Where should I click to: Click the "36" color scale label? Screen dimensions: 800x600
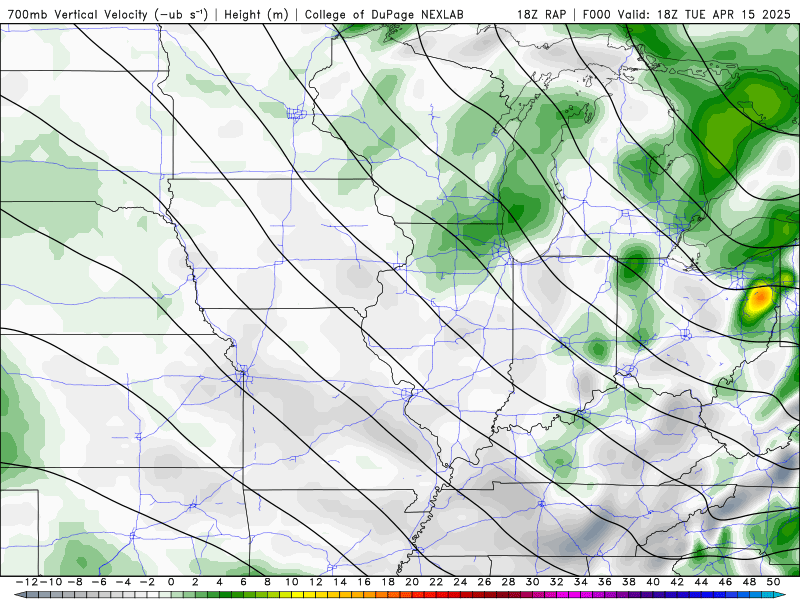pyautogui.click(x=605, y=582)
